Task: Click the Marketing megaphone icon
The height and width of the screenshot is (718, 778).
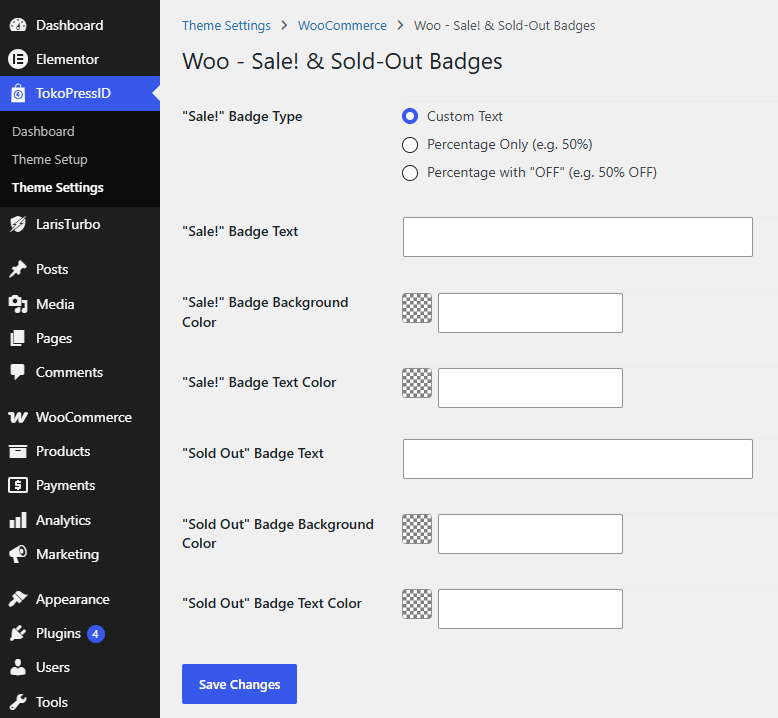Action: (x=18, y=554)
